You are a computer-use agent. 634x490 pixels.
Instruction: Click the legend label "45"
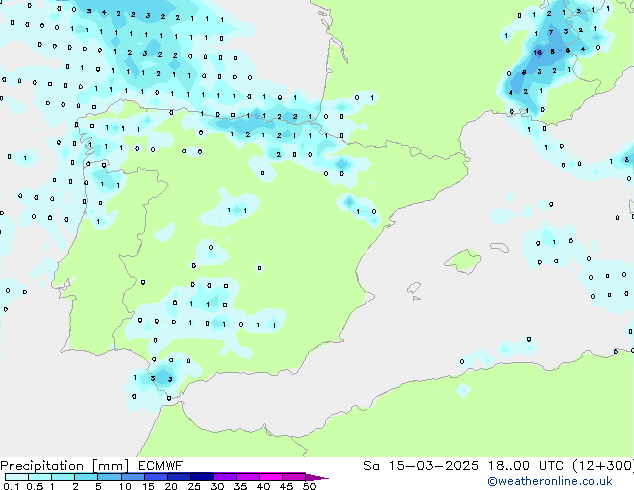(x=286, y=486)
